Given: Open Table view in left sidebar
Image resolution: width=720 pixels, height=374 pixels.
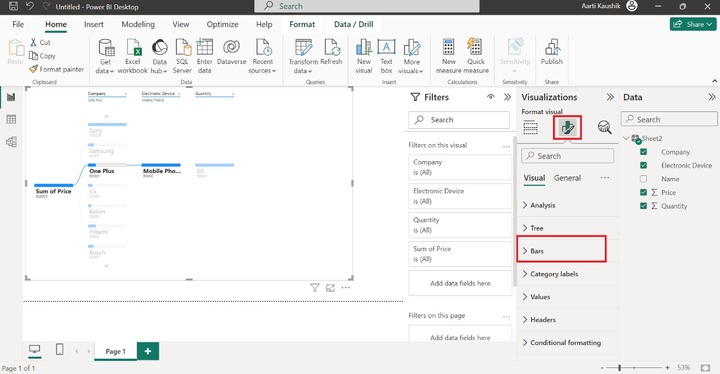Looking at the screenshot, I should (x=11, y=119).
